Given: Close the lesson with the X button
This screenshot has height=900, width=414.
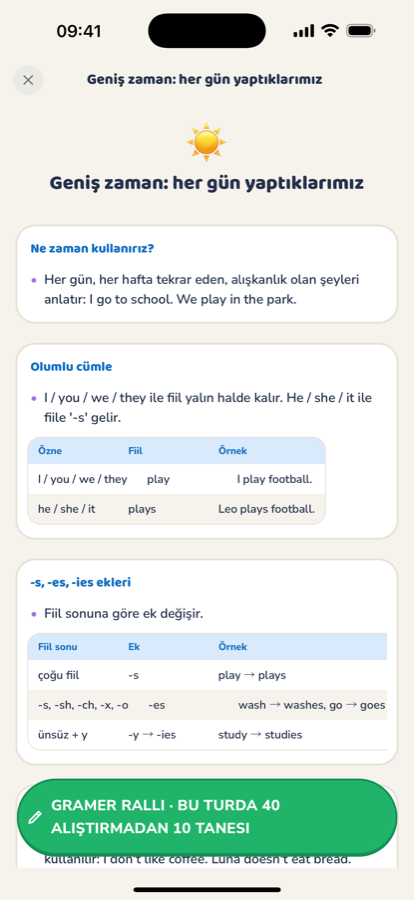Looking at the screenshot, I should [28, 80].
